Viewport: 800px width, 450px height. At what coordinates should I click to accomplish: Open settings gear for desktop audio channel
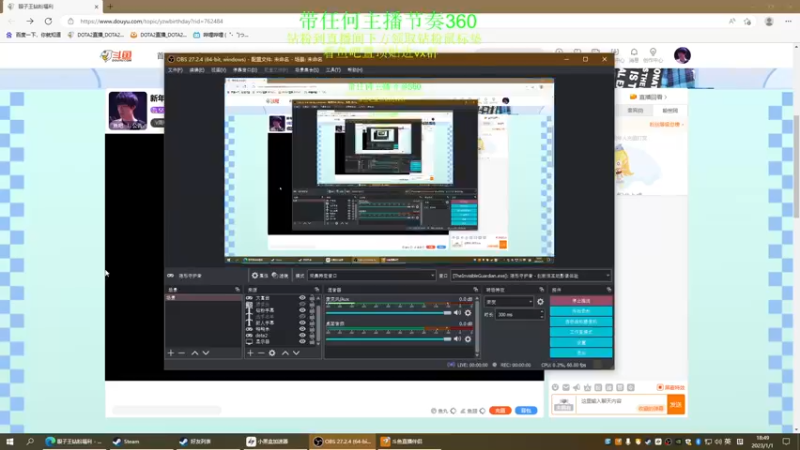click(x=468, y=339)
